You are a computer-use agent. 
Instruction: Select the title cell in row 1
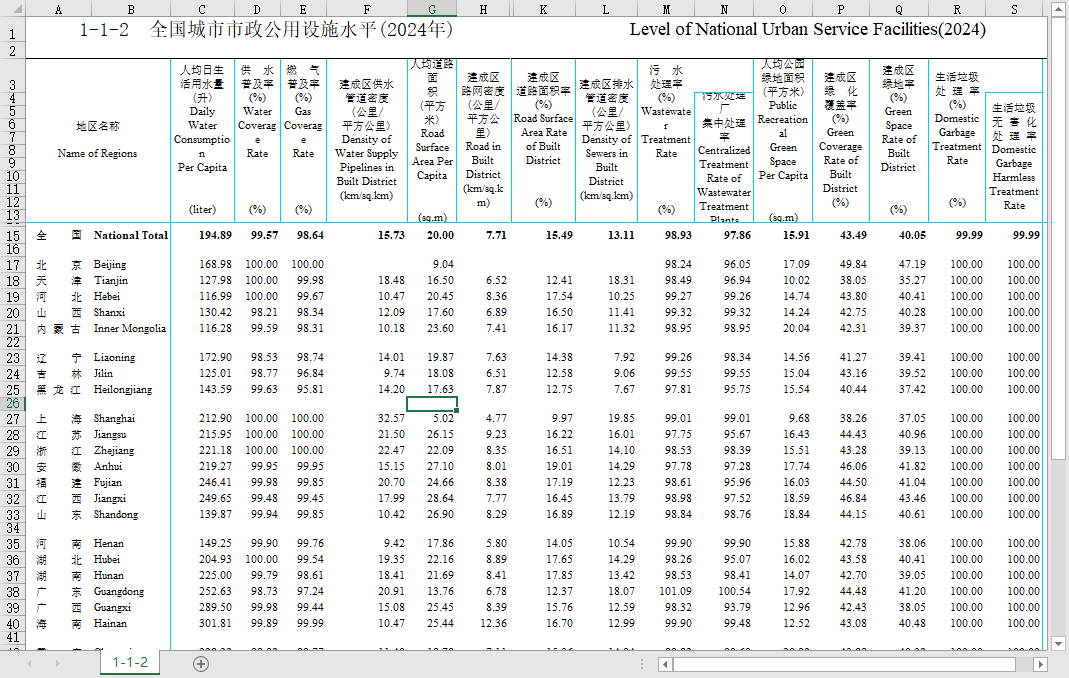[x=267, y=30]
